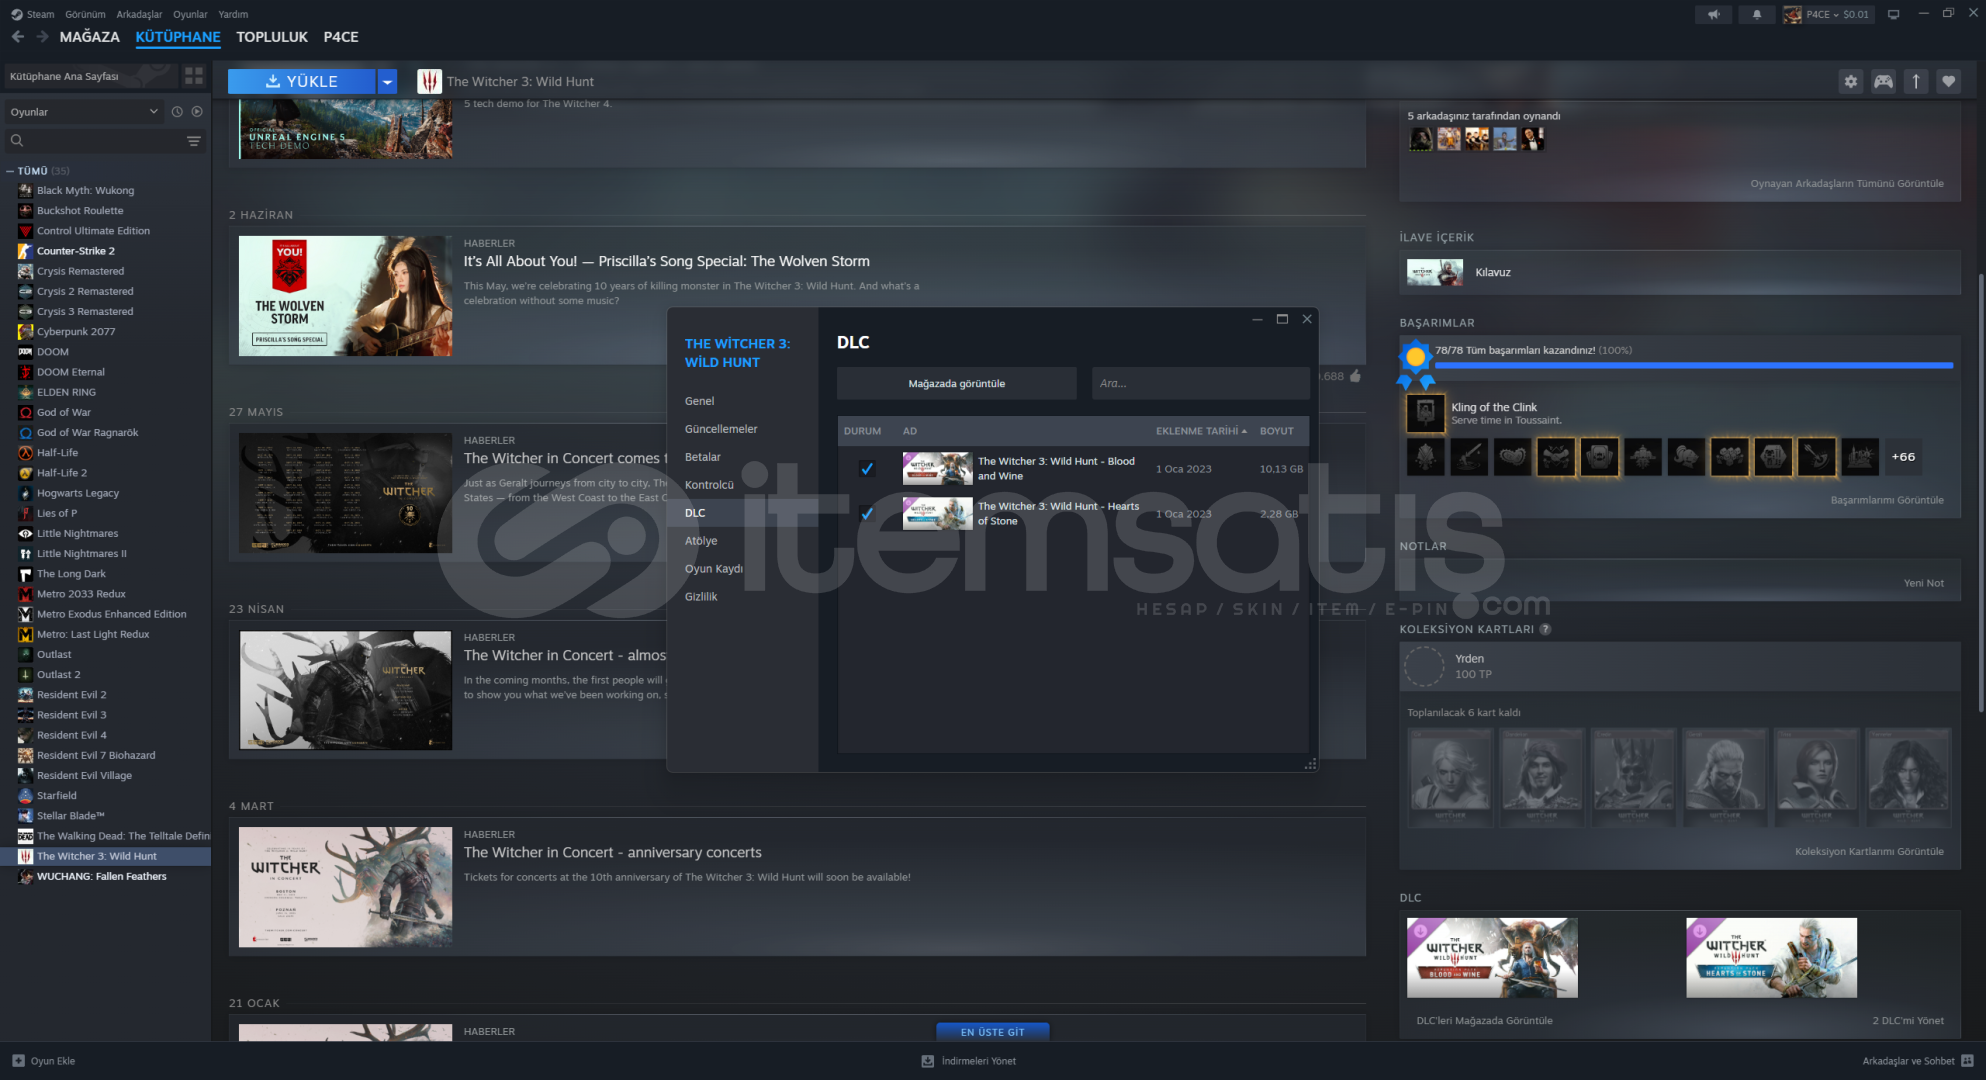Screen dimensions: 1986x1080
Task: Open the Oyunlar menu in menu bar
Action: 190,14
